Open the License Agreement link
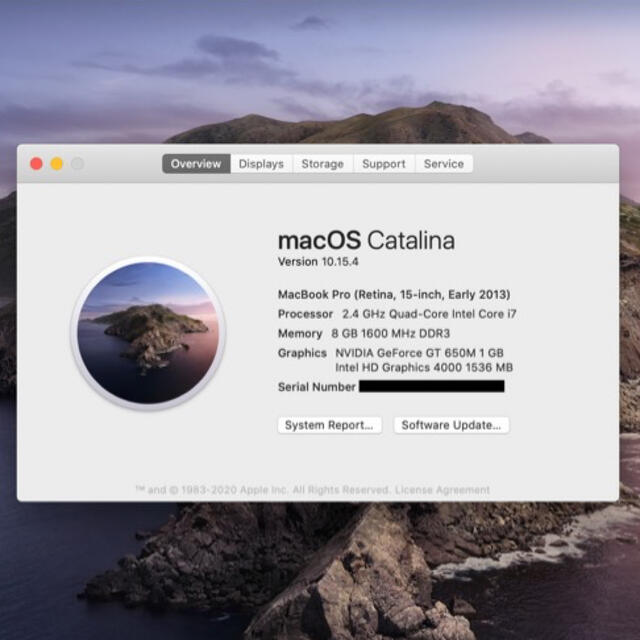This screenshot has width=640, height=640. (442, 489)
